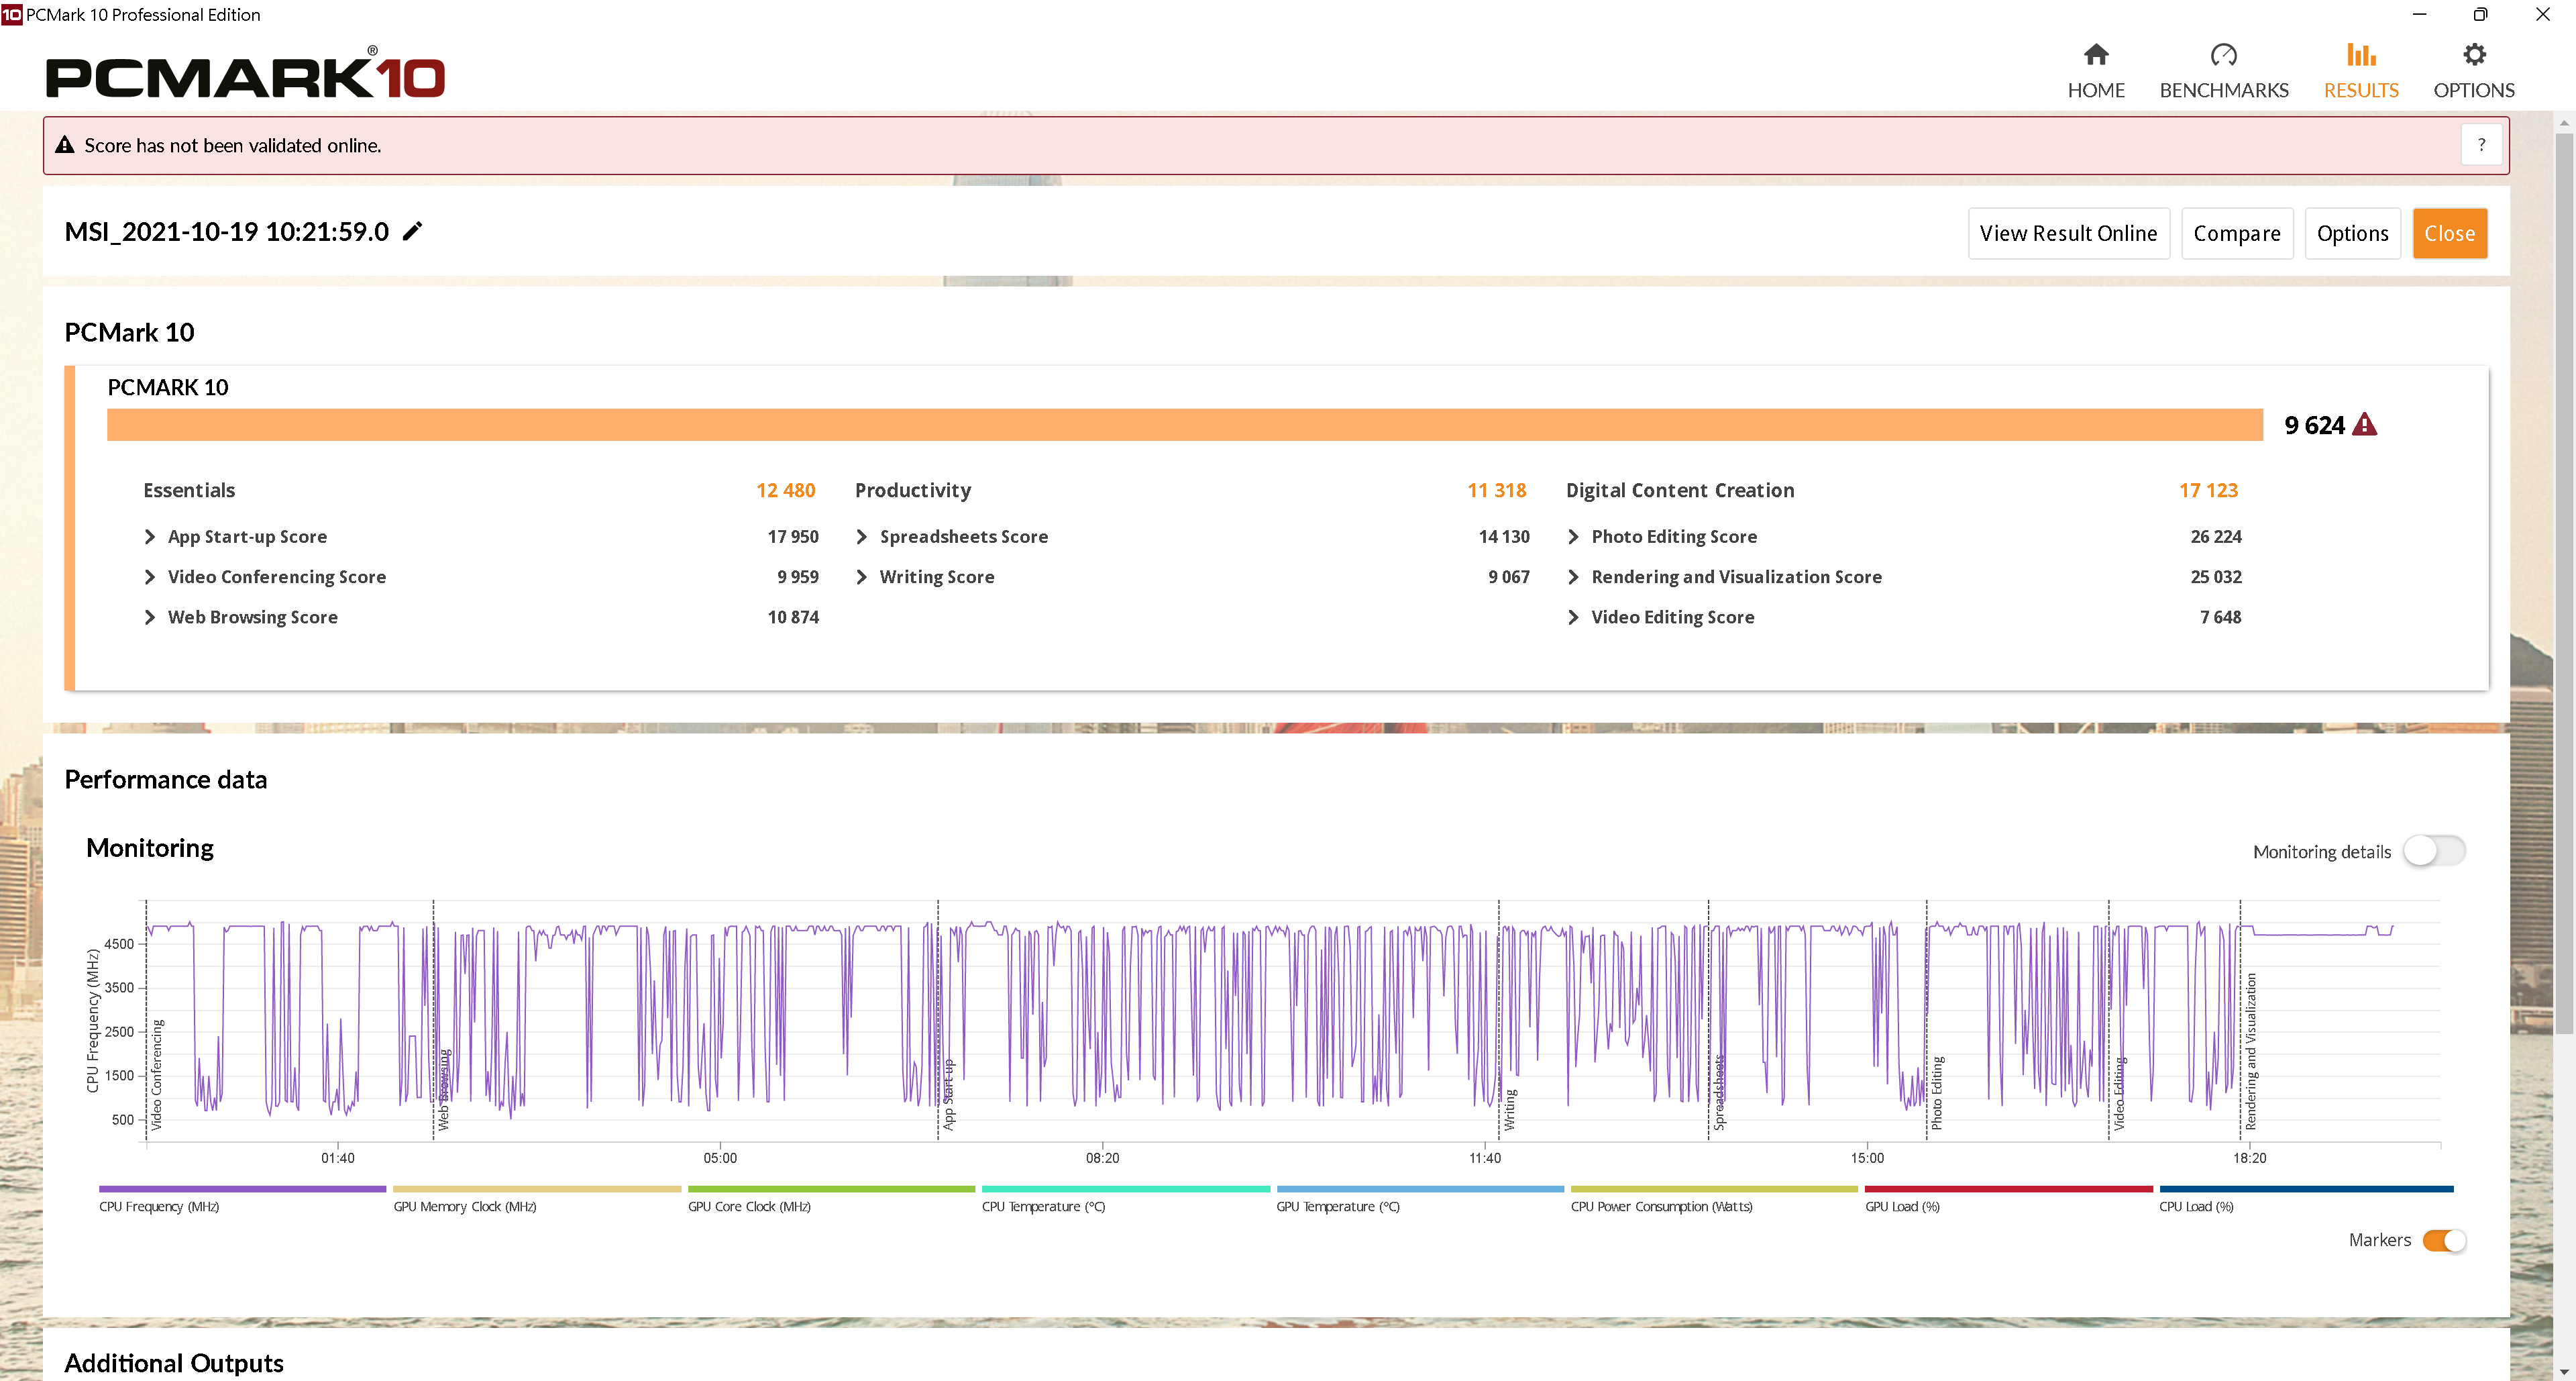2576x1381 pixels.
Task: Open the result Options button
Action: click(2352, 233)
